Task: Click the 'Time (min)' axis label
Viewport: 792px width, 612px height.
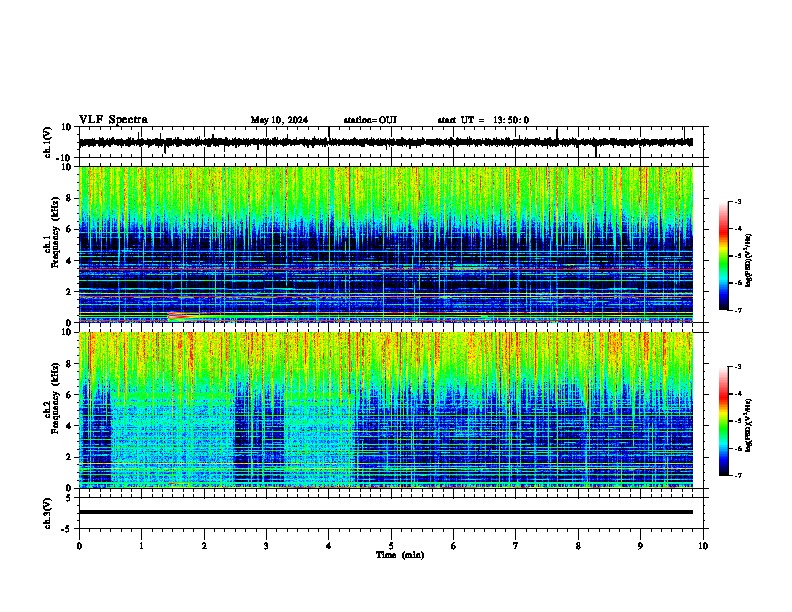Action: pos(400,555)
